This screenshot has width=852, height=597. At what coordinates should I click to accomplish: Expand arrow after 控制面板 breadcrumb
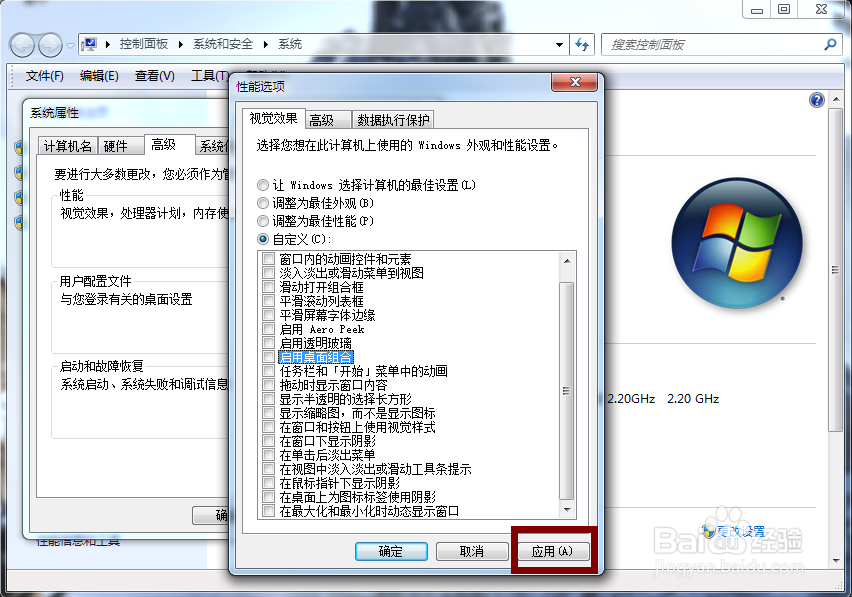[181, 45]
